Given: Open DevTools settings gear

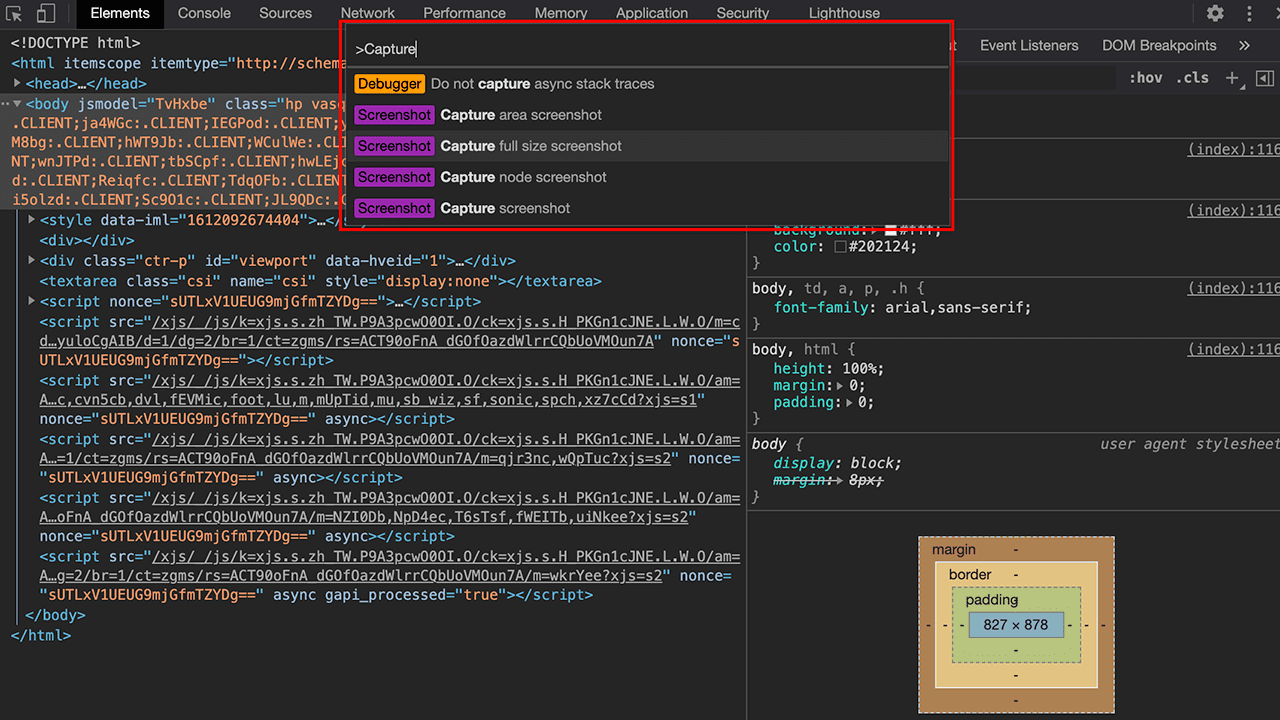Looking at the screenshot, I should click(x=1215, y=14).
